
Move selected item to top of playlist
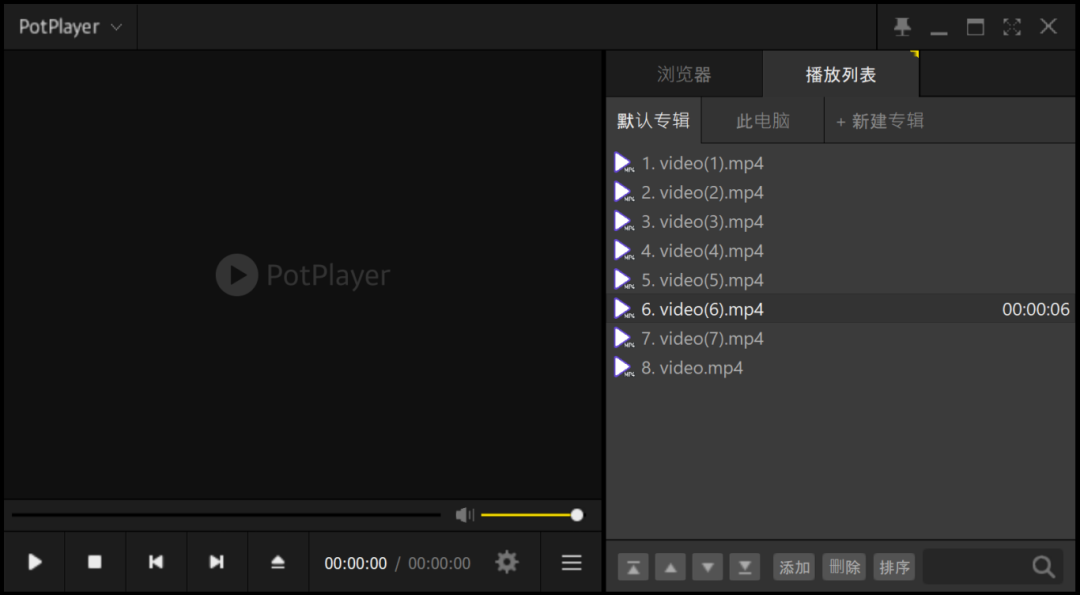[x=633, y=567]
